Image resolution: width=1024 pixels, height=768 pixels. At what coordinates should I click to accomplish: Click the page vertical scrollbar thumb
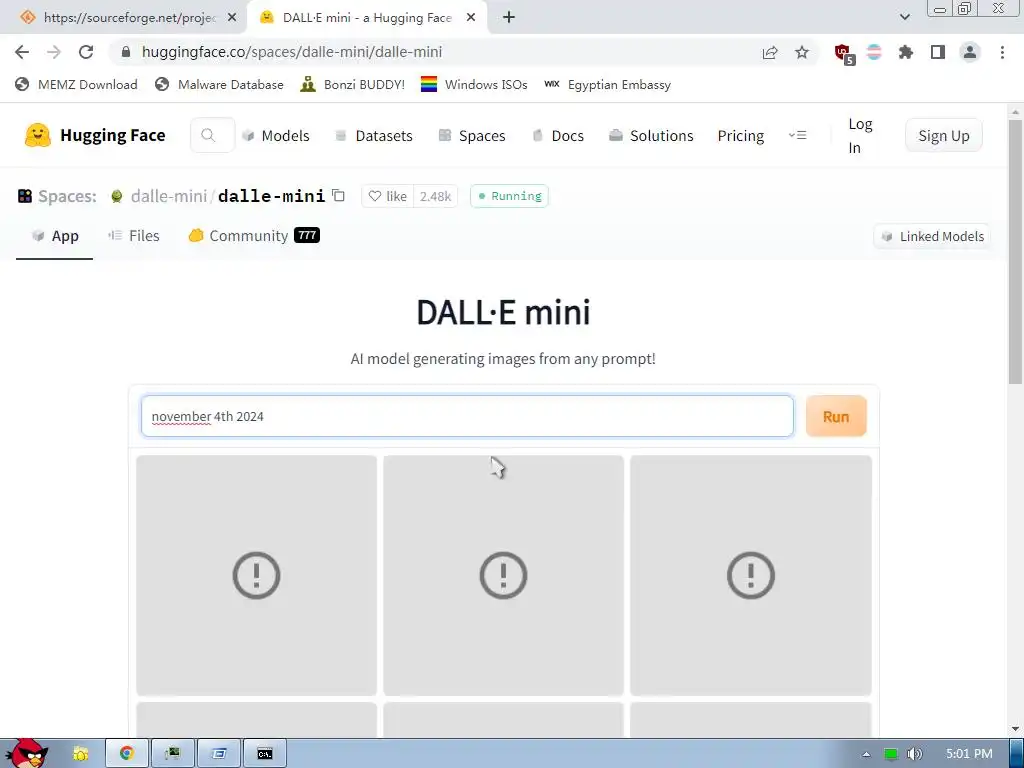(x=1016, y=251)
